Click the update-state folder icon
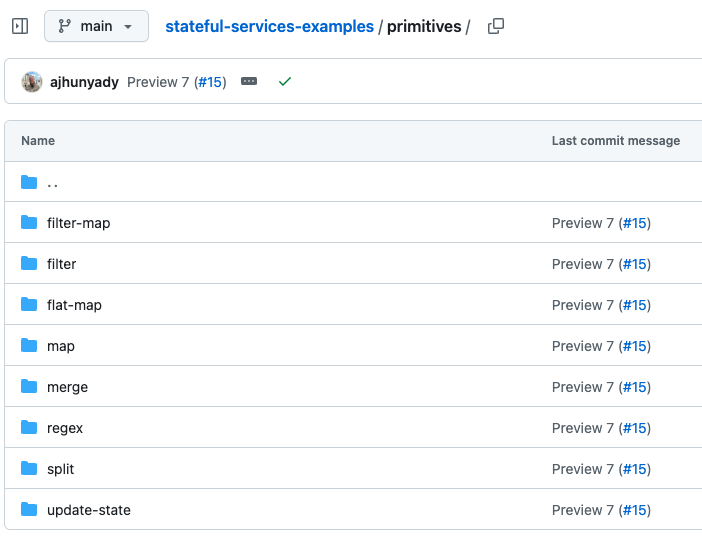 click(x=29, y=510)
